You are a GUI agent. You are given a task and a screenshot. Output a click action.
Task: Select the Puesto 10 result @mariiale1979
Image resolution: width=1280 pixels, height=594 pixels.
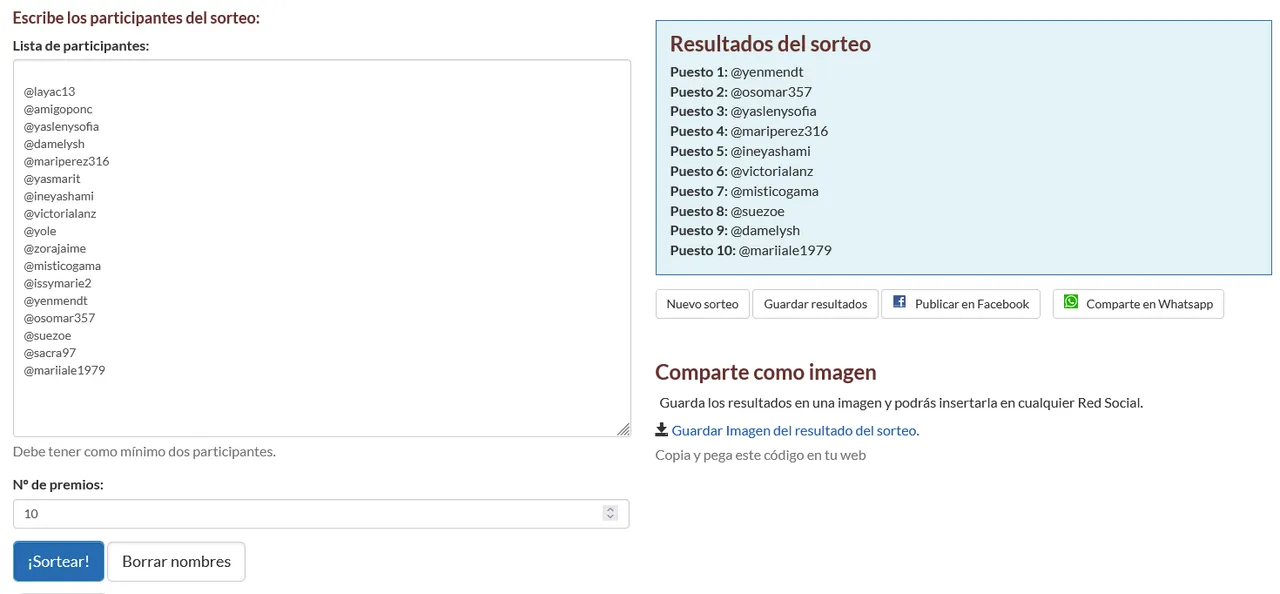tap(785, 250)
